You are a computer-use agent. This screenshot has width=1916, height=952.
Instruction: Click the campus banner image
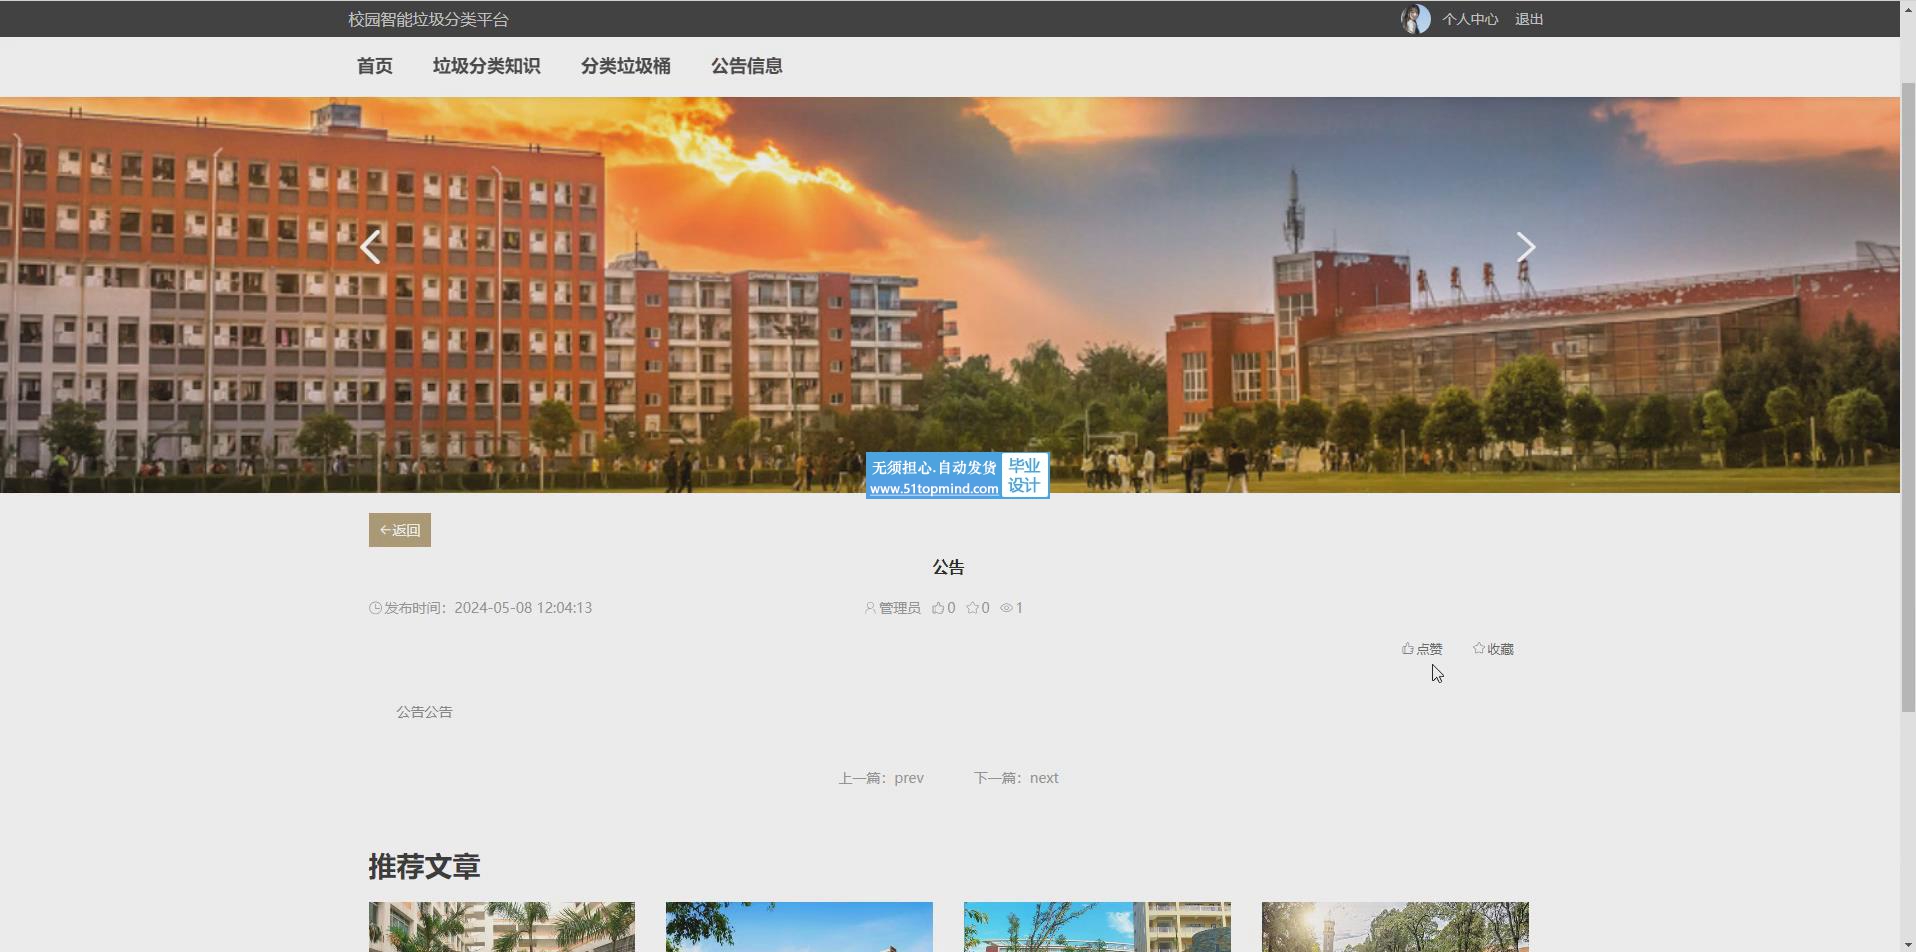click(x=950, y=294)
